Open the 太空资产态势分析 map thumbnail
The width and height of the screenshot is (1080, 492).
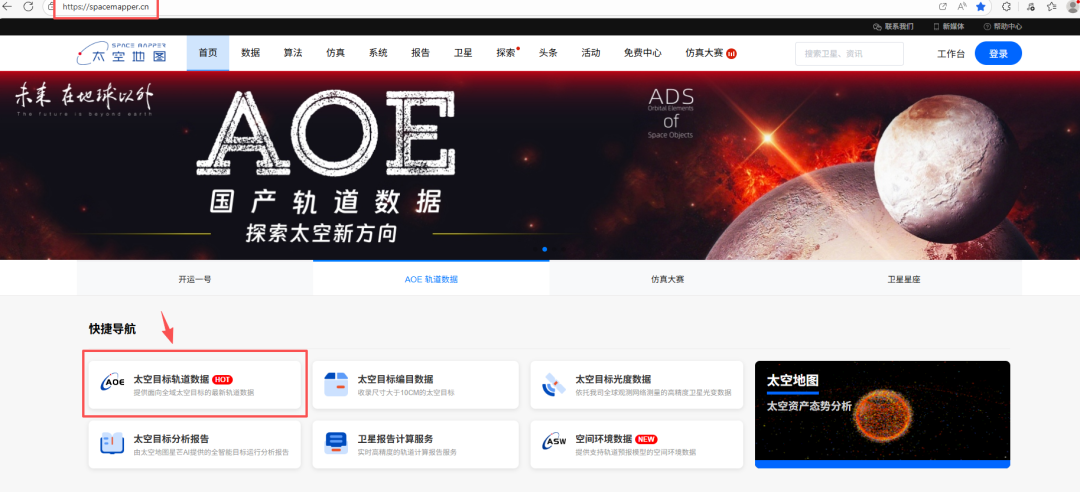[x=882, y=414]
